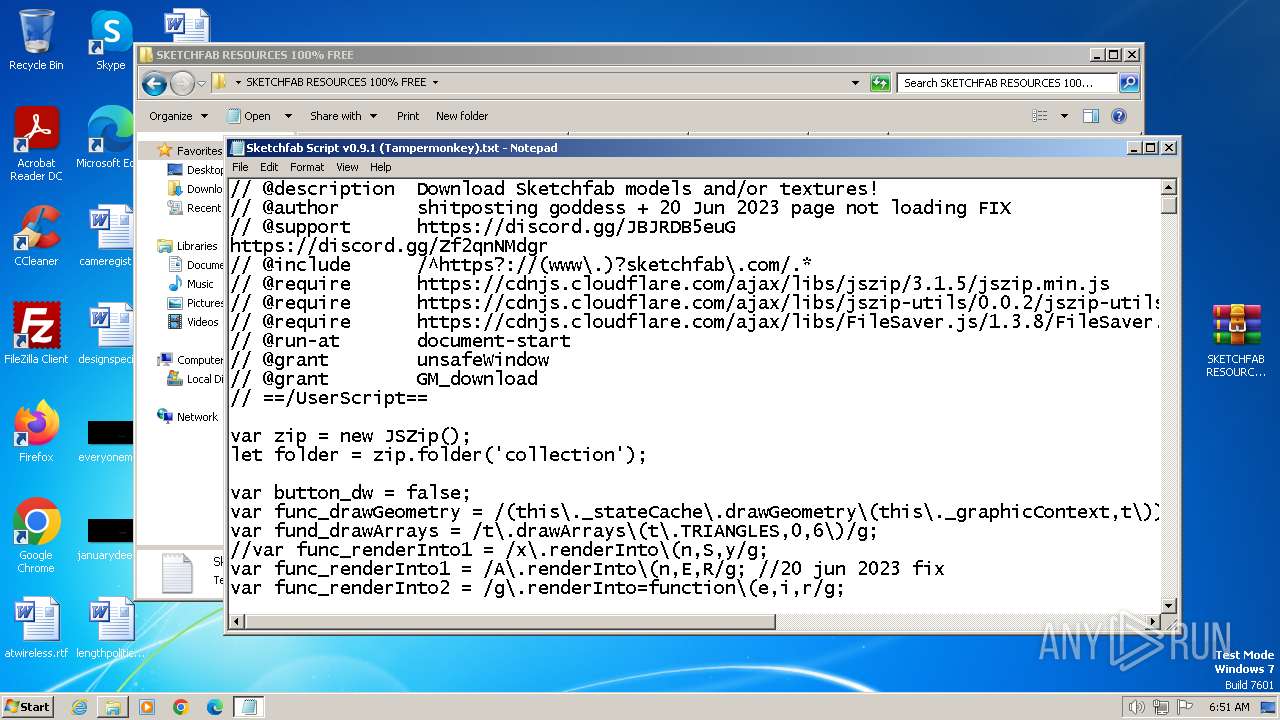Click the volume speaker tray icon

(1136, 707)
